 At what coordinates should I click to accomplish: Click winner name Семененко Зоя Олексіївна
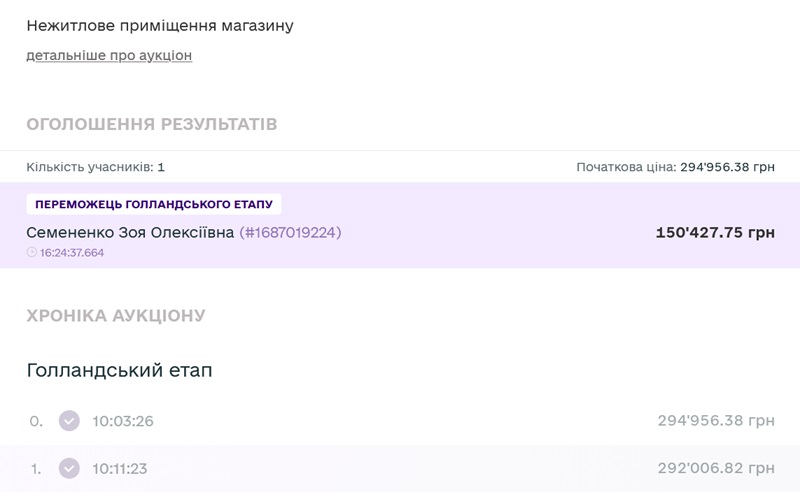130,233
